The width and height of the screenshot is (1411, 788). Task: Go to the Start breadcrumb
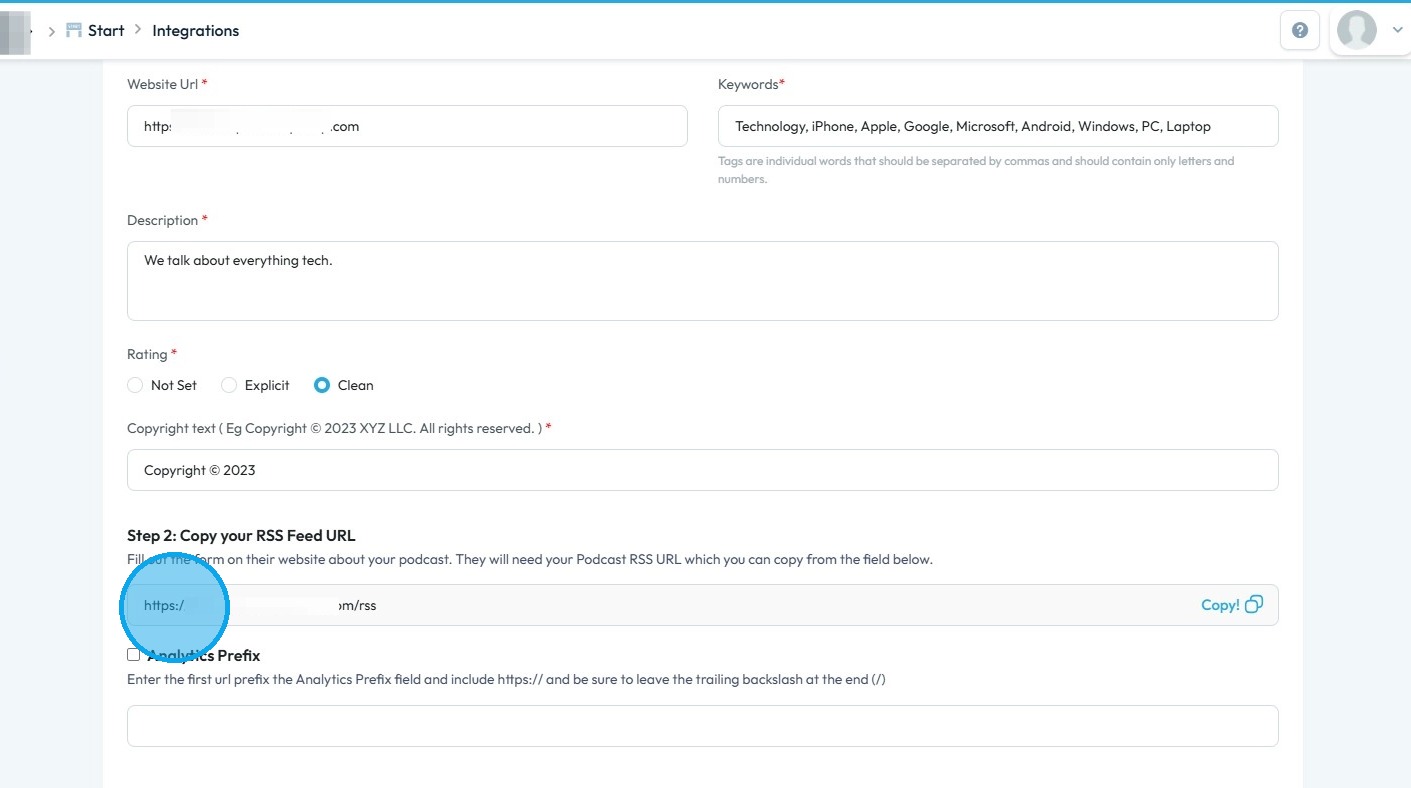106,30
